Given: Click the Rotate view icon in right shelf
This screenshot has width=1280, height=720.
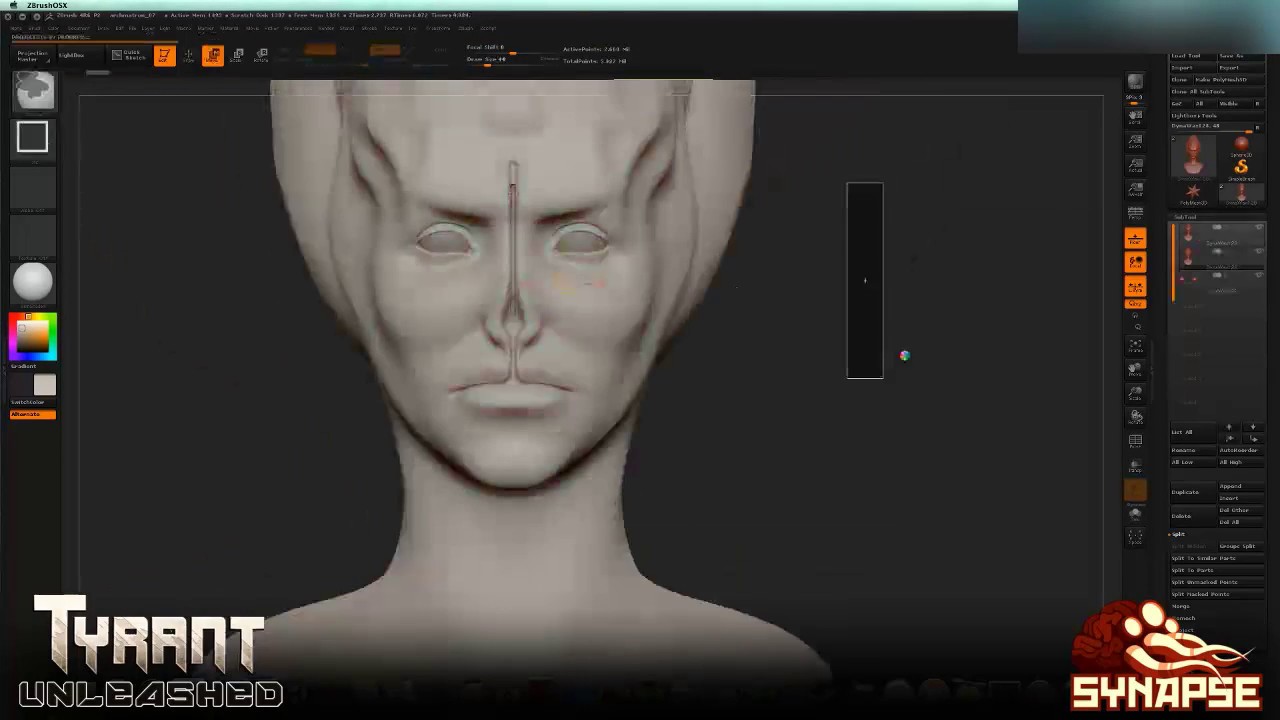Looking at the screenshot, I should click(x=1135, y=418).
